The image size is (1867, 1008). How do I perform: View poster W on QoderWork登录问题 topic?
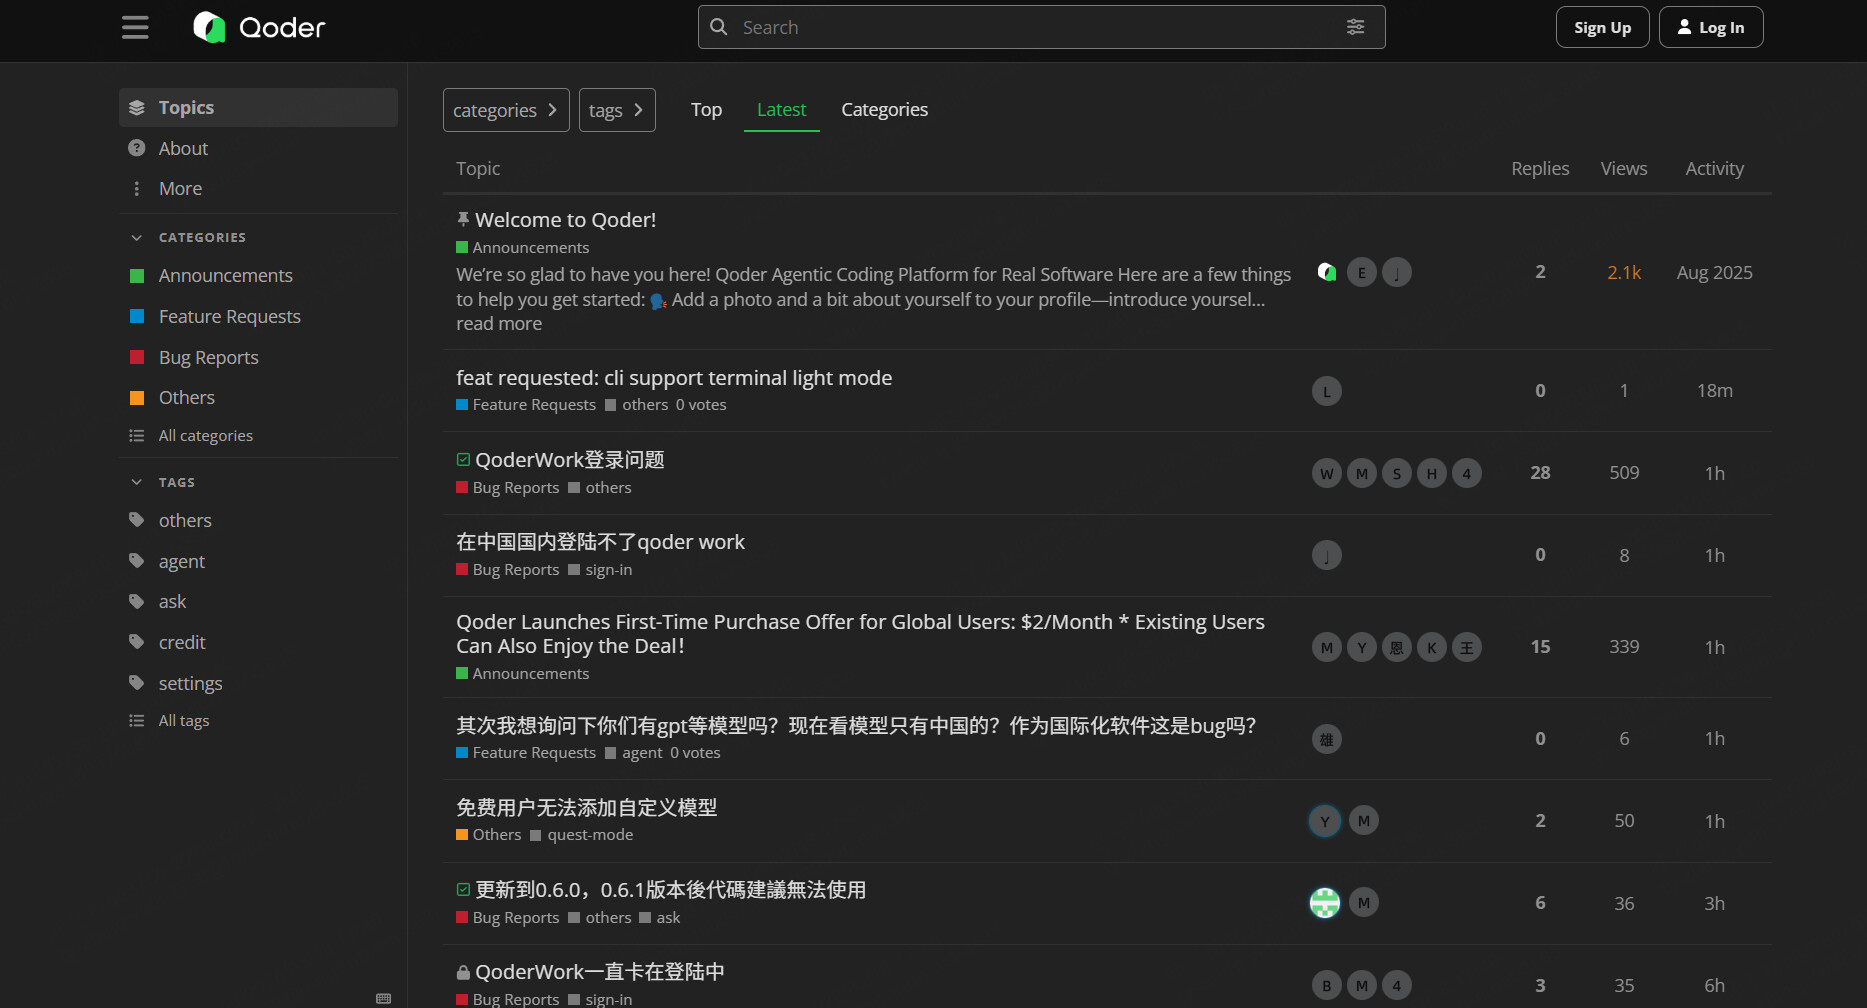point(1327,473)
